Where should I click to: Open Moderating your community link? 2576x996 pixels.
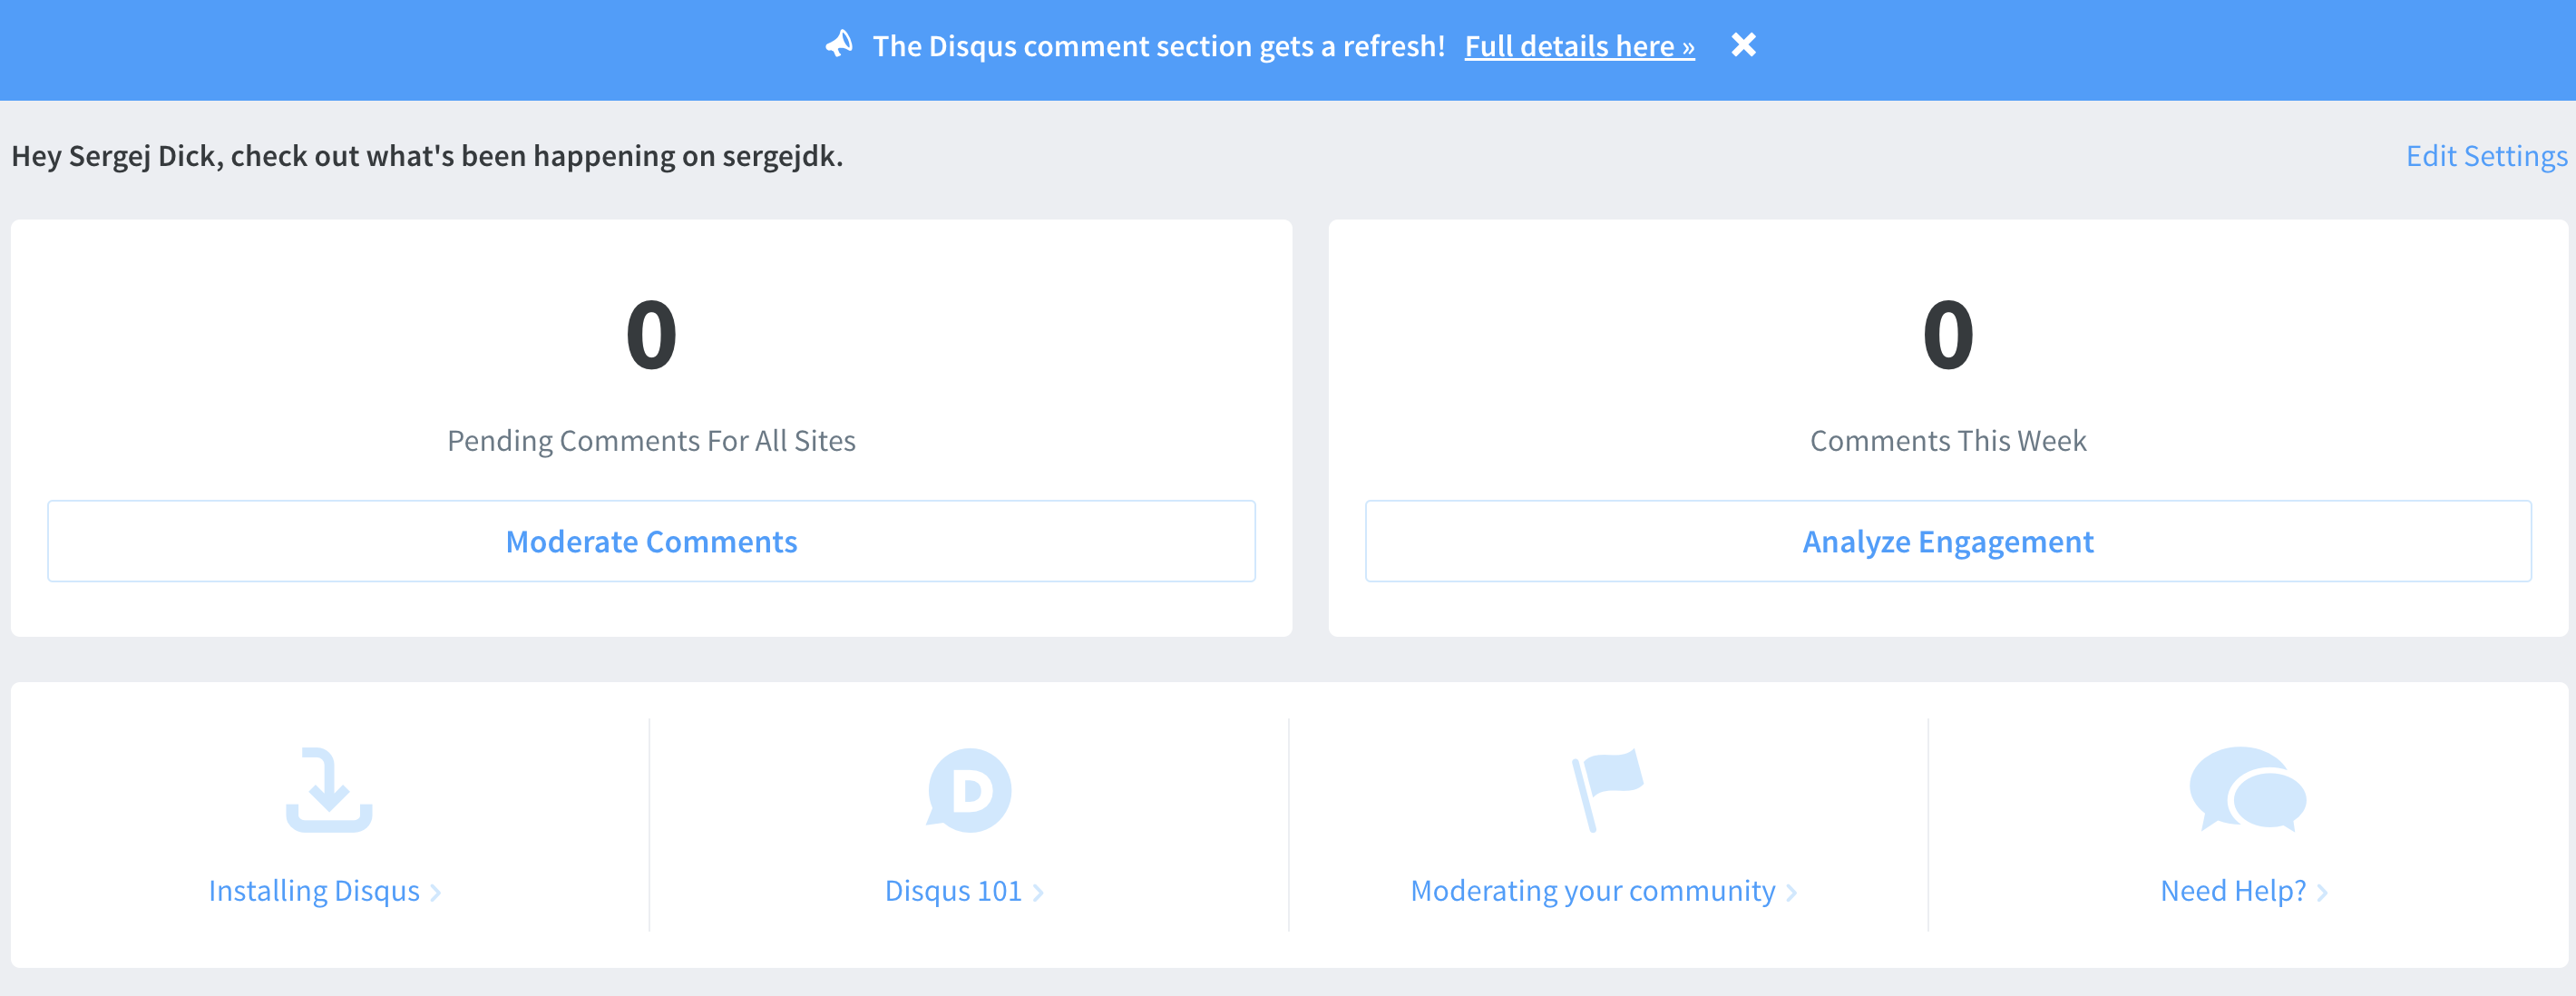(1592, 890)
